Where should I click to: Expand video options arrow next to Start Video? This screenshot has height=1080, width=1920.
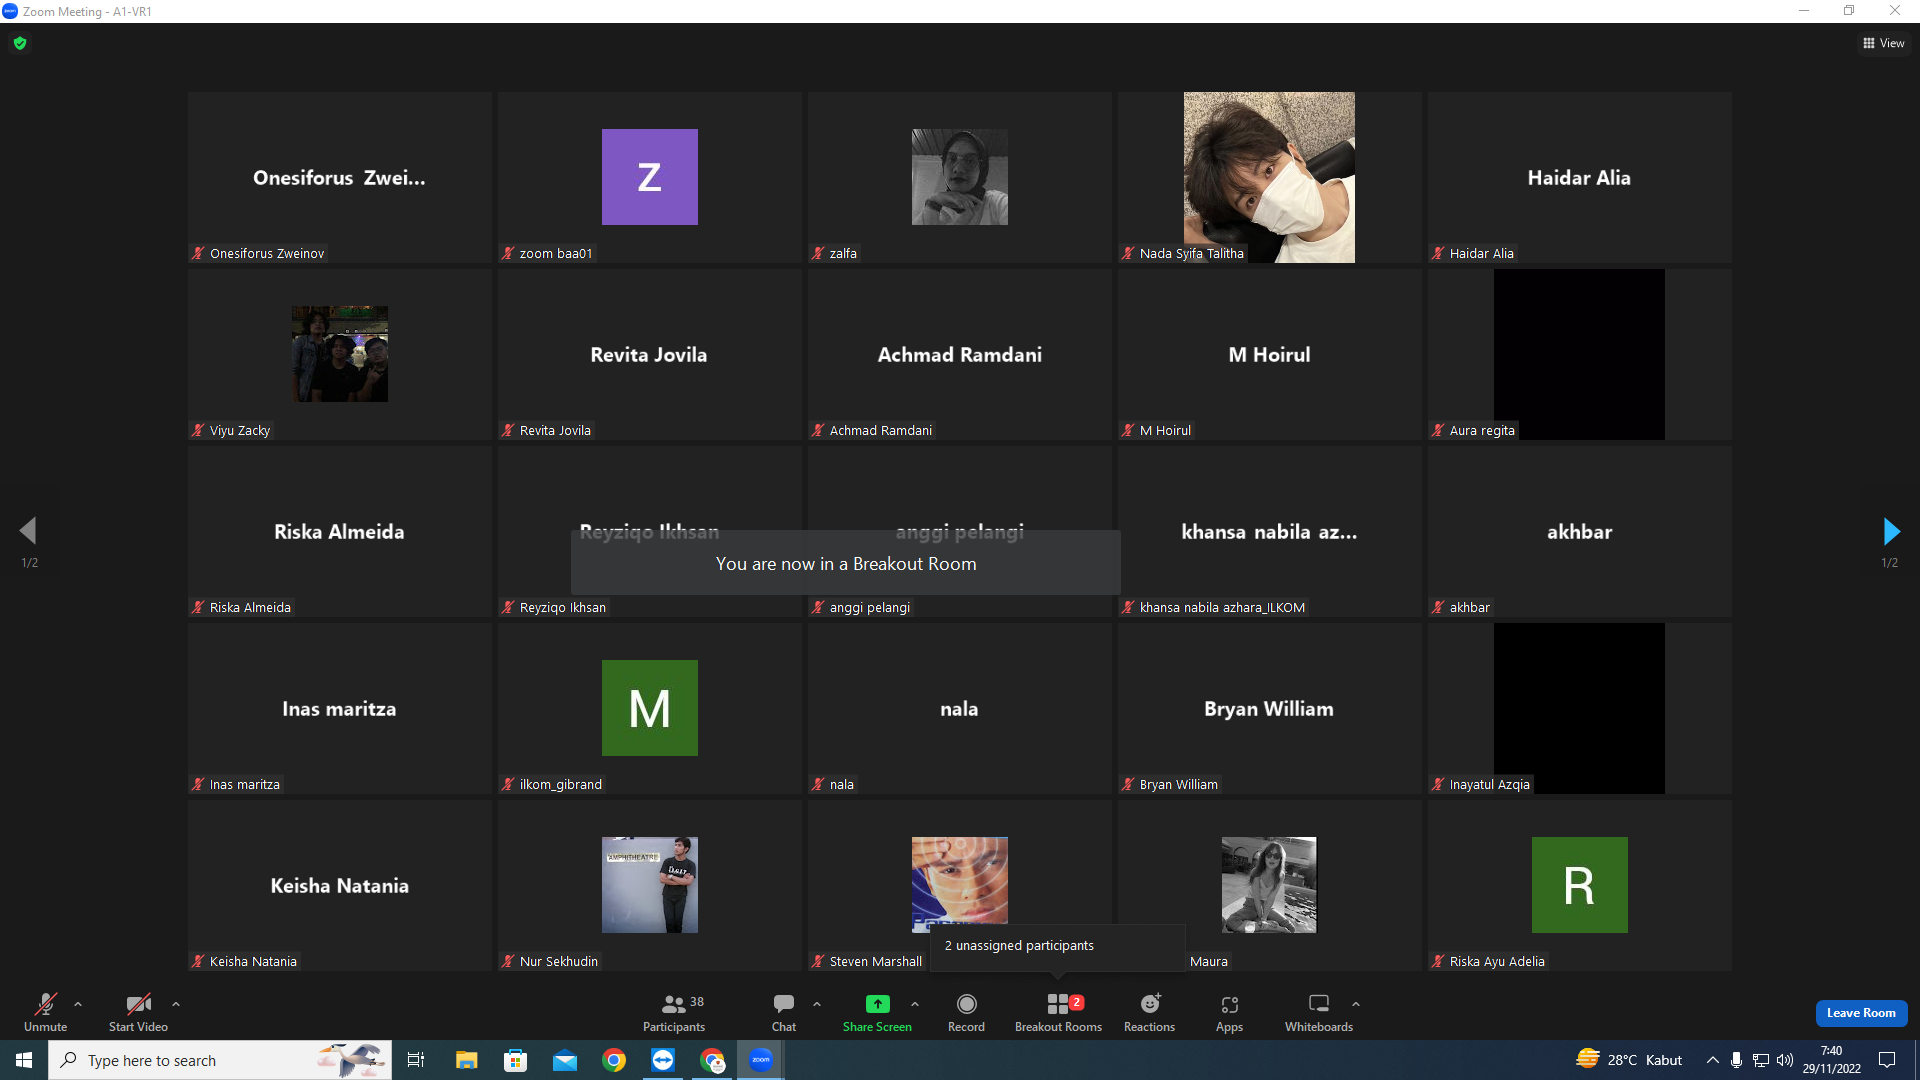click(176, 1004)
